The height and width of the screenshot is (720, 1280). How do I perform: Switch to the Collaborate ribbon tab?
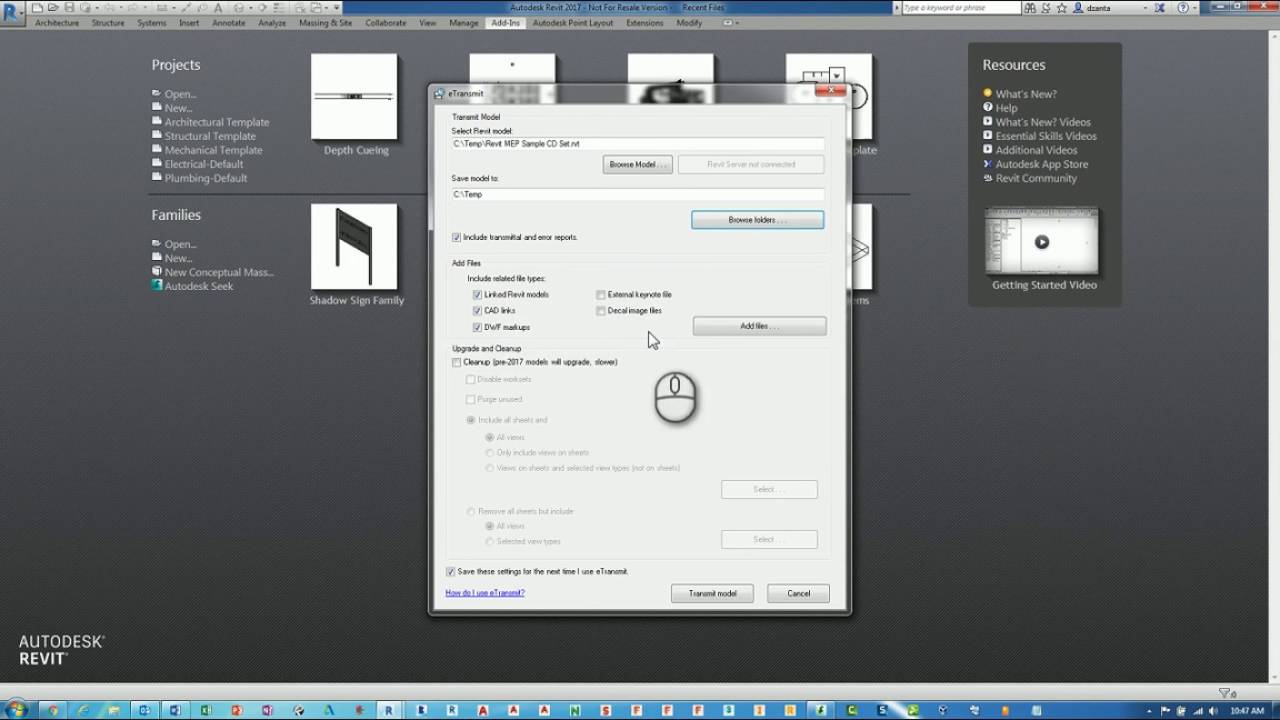(x=386, y=23)
